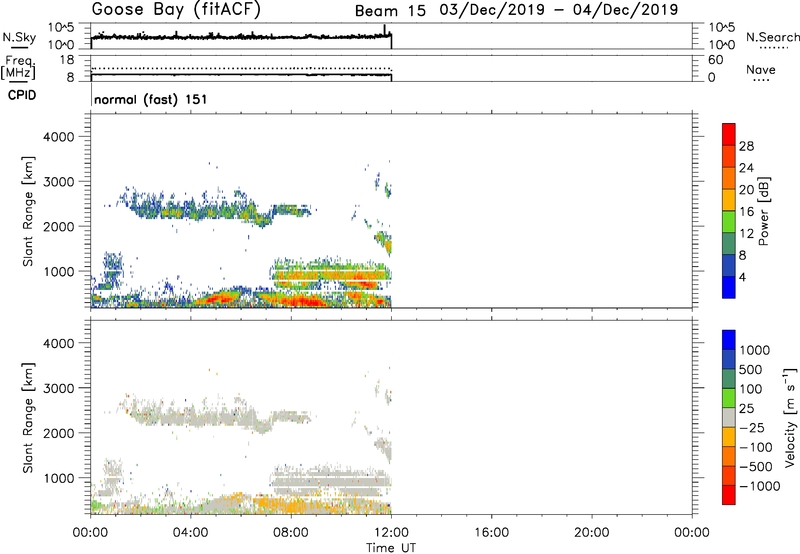Select the "Freq. [MHz]" axis label
The image size is (800, 554).
point(18,67)
